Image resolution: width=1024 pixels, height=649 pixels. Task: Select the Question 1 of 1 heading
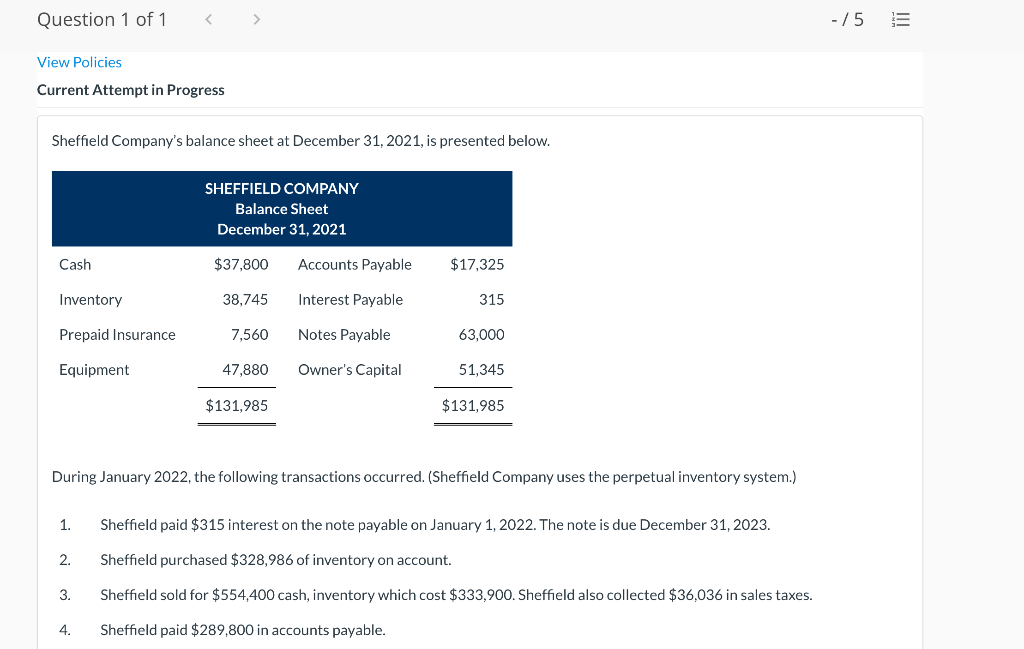click(x=101, y=18)
